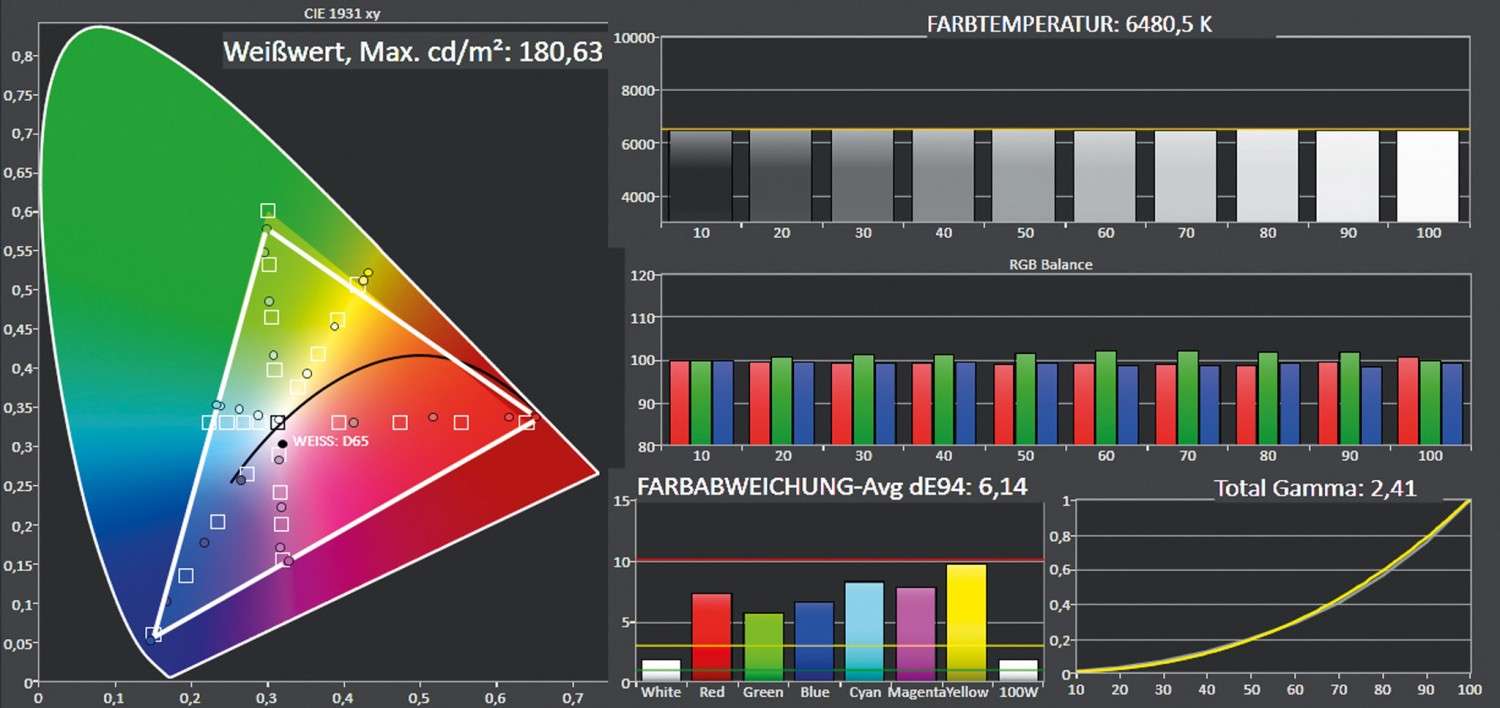Click the "Magenta" axis label under deviation chart
Image resolution: width=1500 pixels, height=708 pixels.
pyautogui.click(x=919, y=692)
